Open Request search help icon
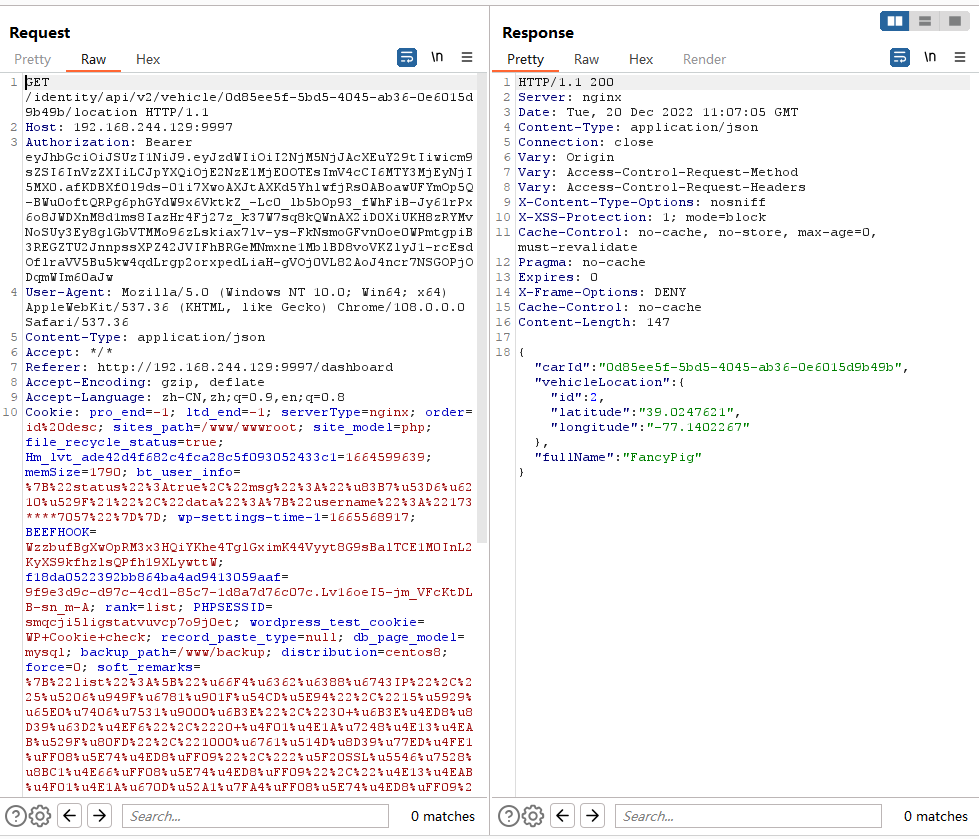This screenshot has width=979, height=839. click(x=16, y=816)
